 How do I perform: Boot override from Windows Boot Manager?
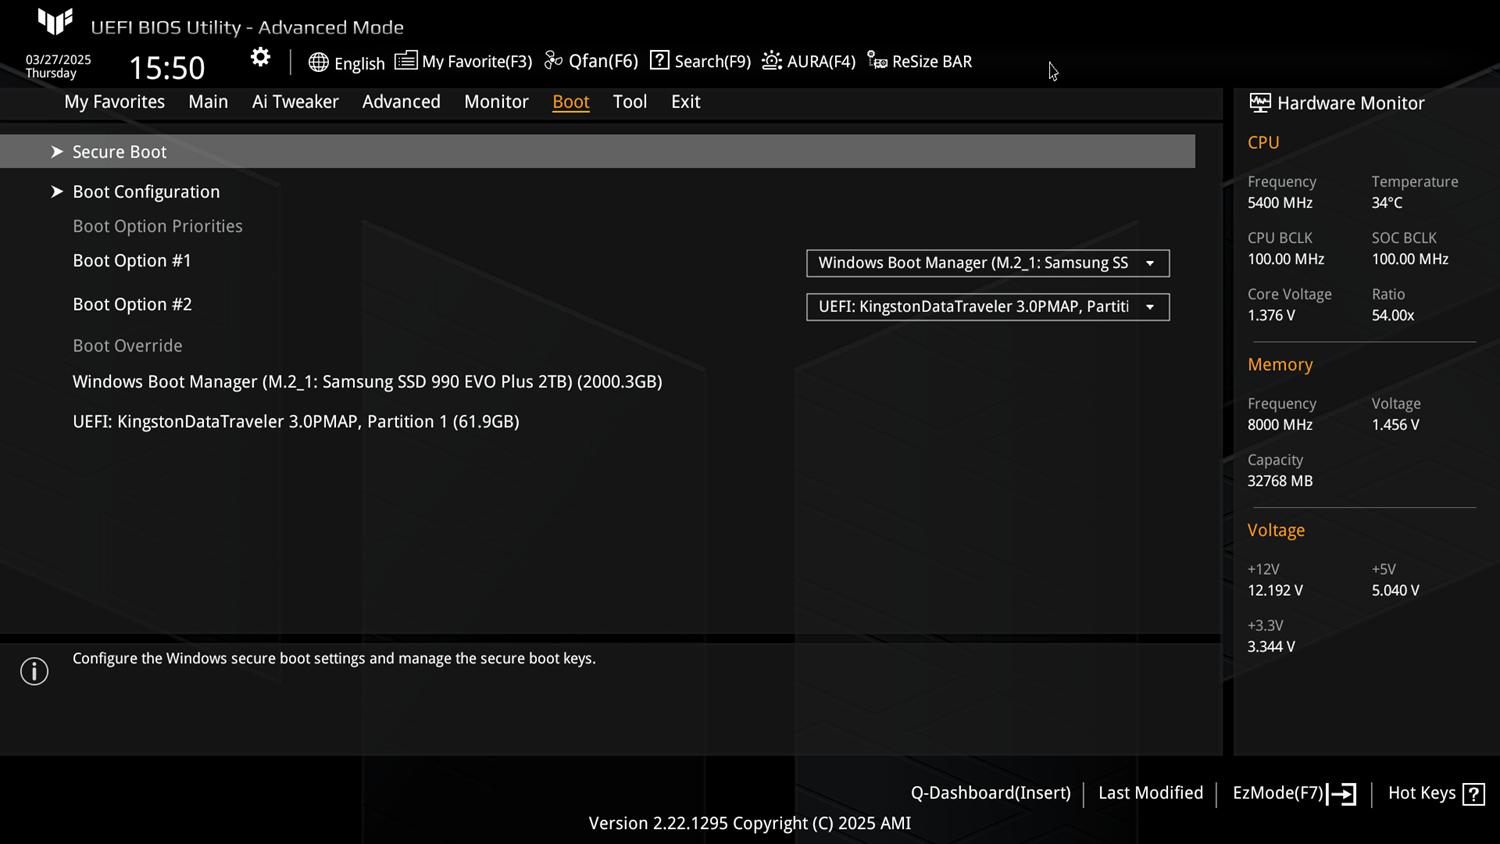click(x=367, y=382)
